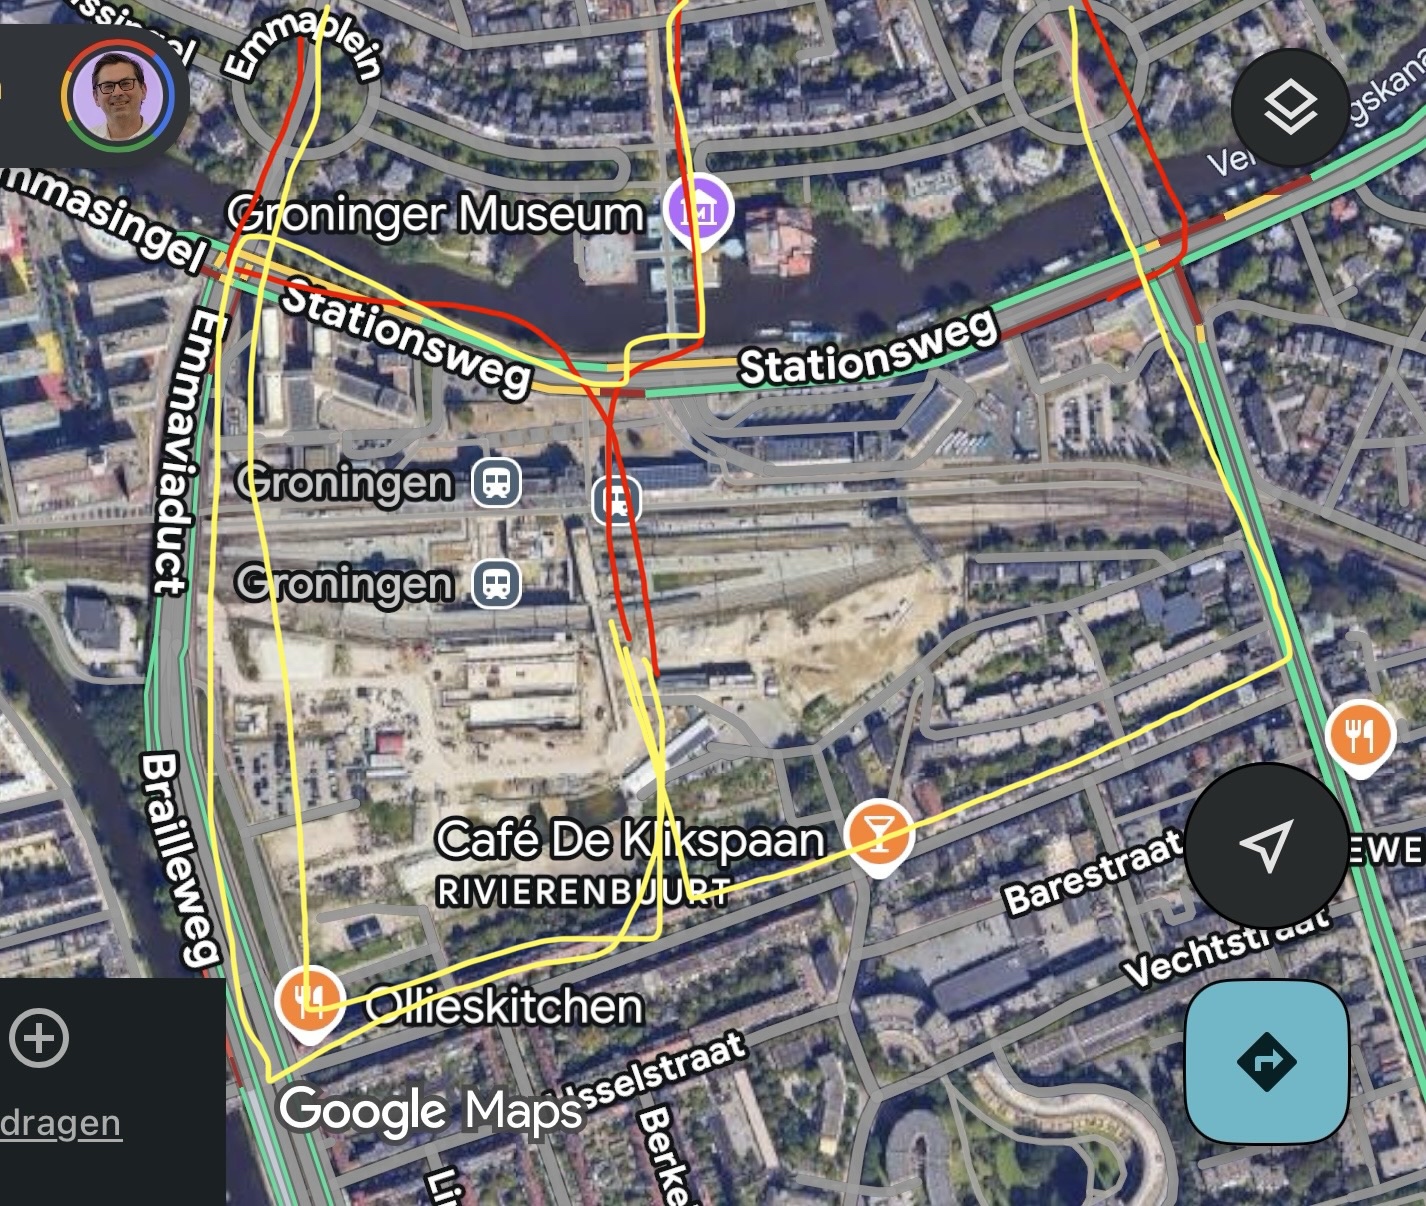Click the Ollieskitchen place label
Viewport: 1426px width, 1206px height.
click(x=504, y=1006)
